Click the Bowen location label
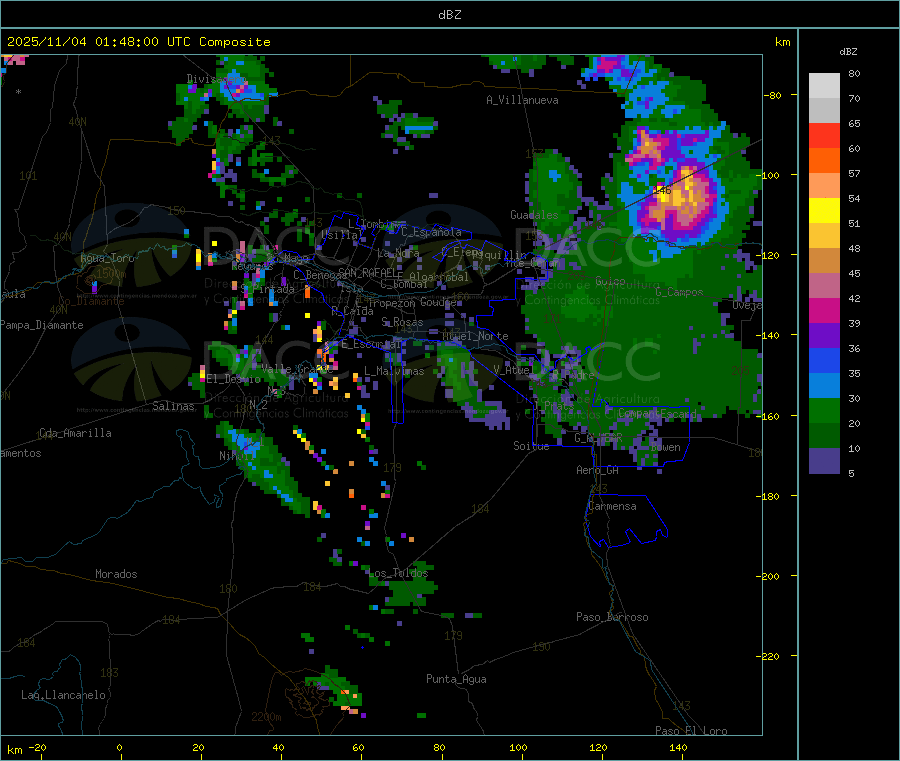 [665, 447]
